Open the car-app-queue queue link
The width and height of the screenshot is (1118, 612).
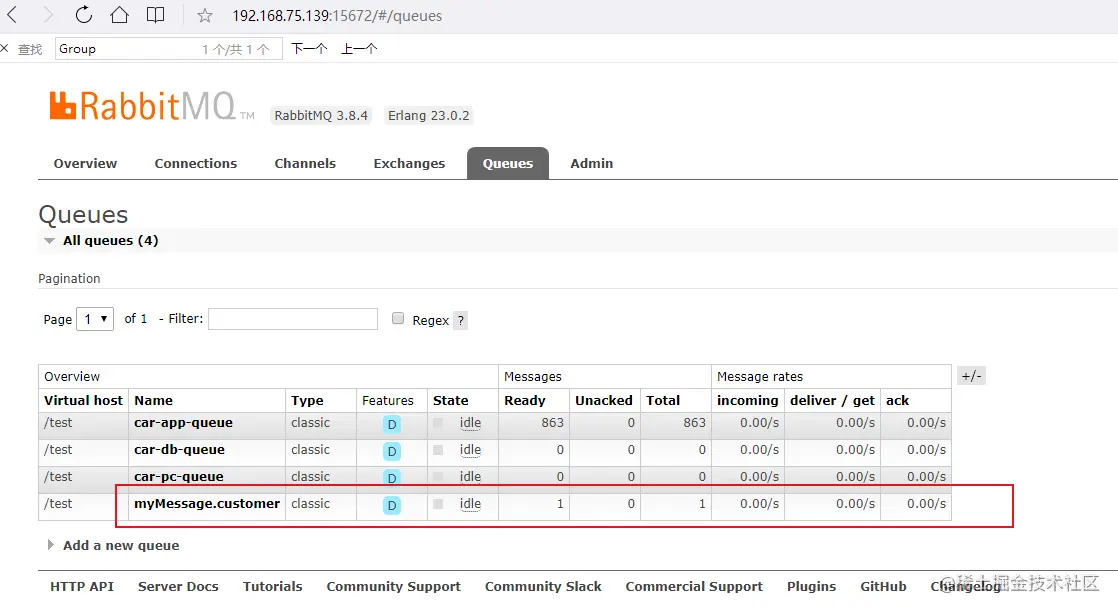click(x=183, y=422)
